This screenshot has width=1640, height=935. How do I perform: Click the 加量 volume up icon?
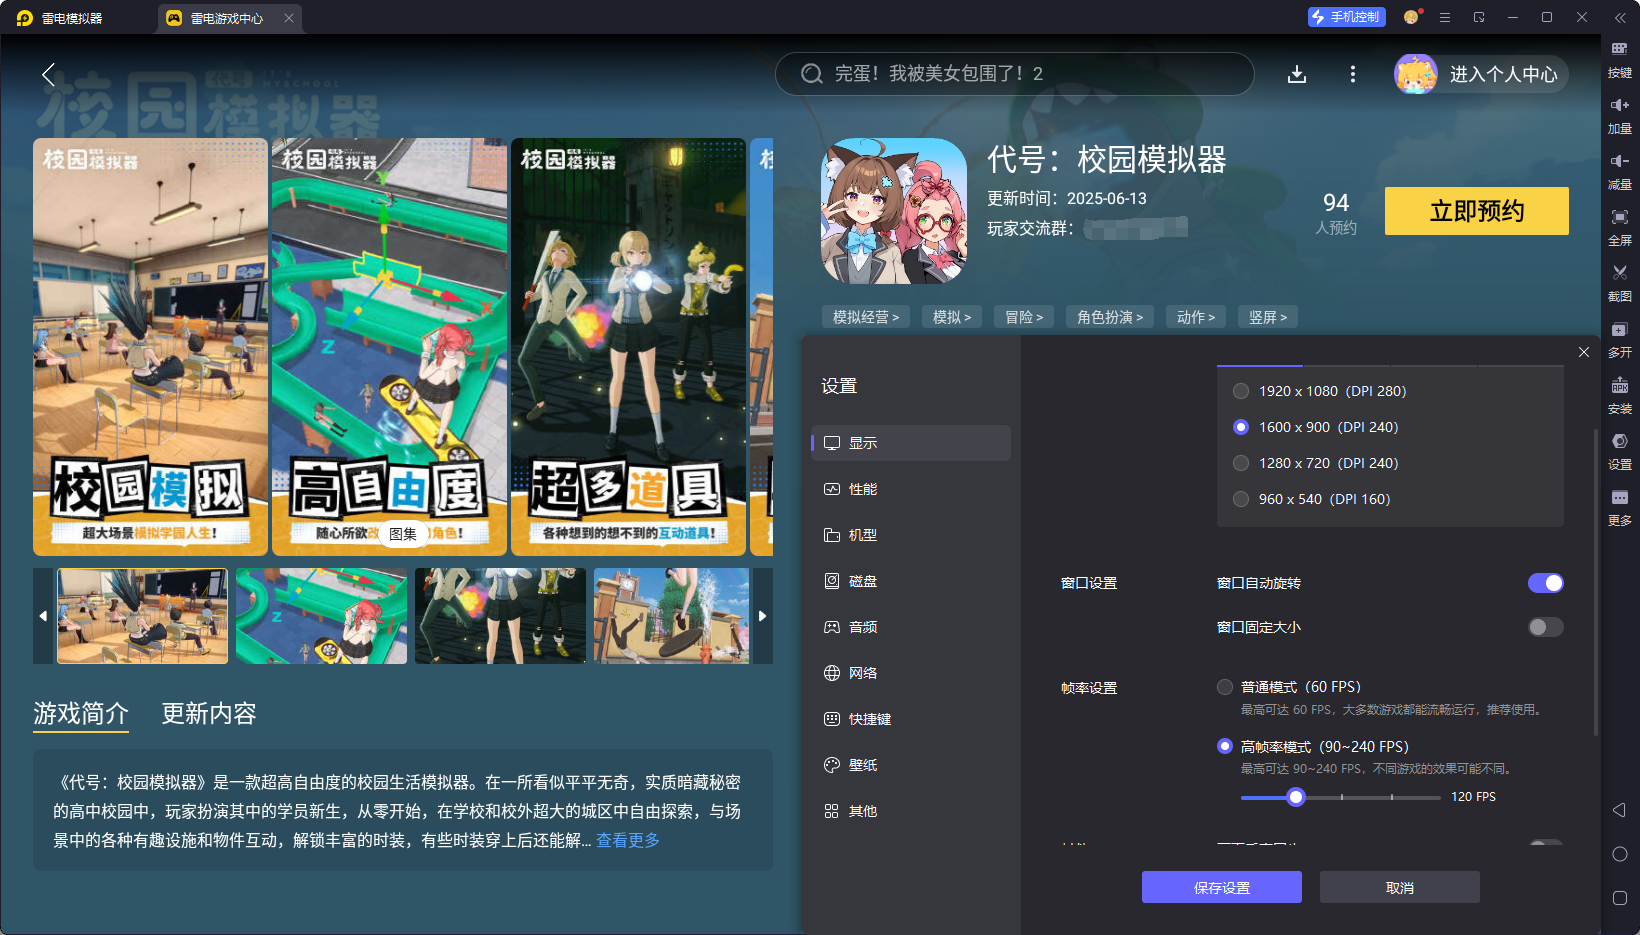[1619, 105]
